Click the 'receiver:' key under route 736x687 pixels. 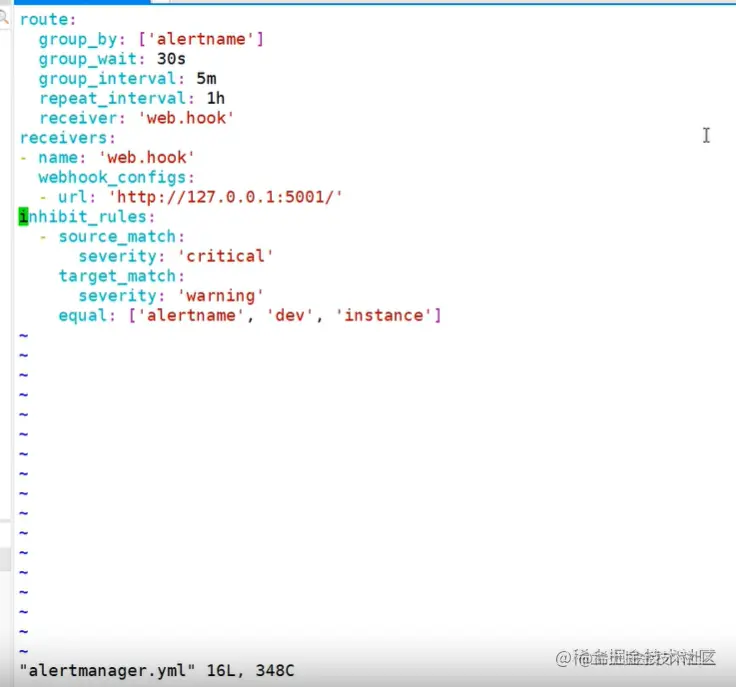(82, 118)
